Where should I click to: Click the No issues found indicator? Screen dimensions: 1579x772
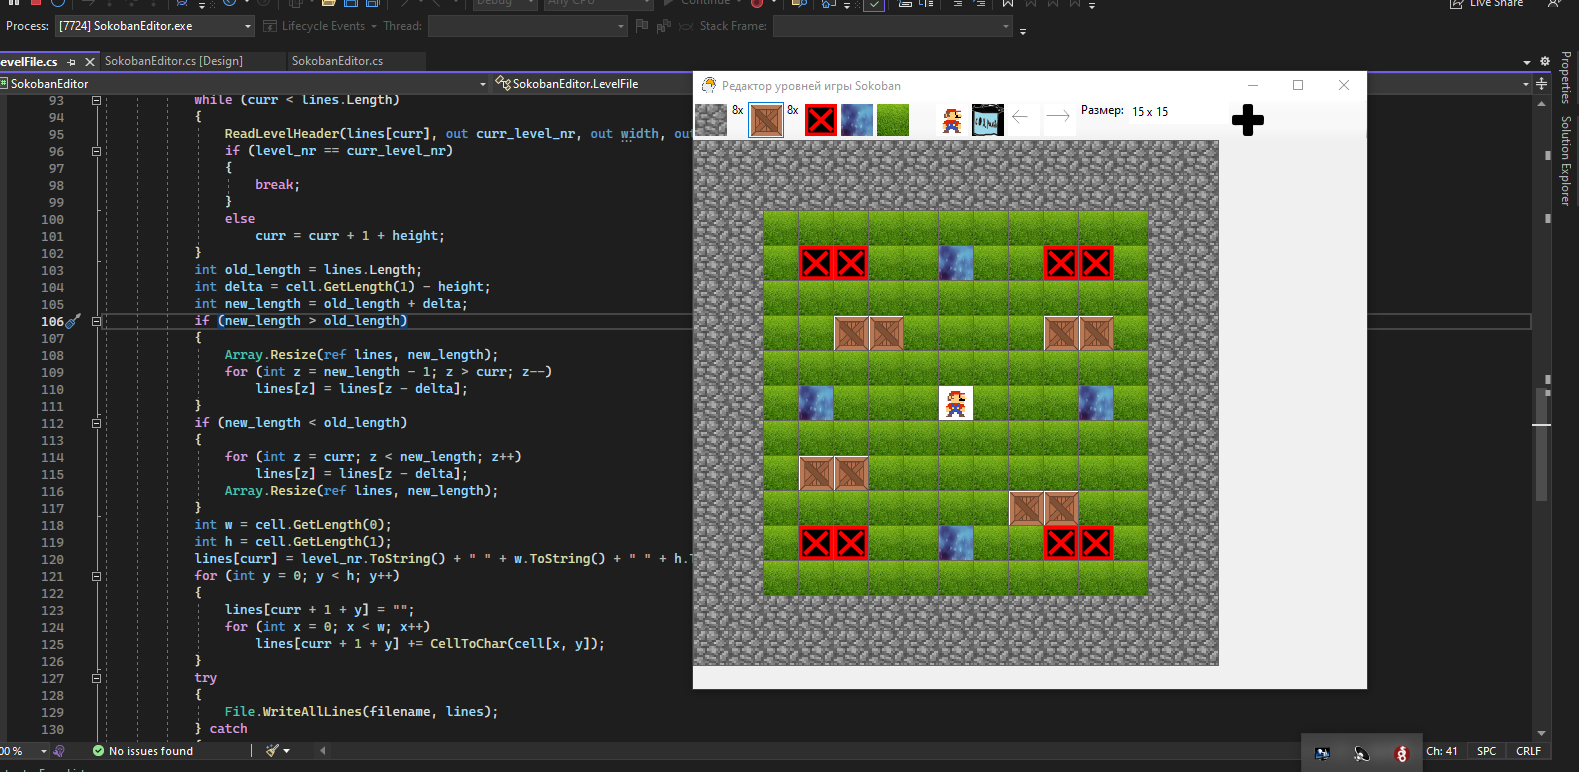click(x=142, y=751)
